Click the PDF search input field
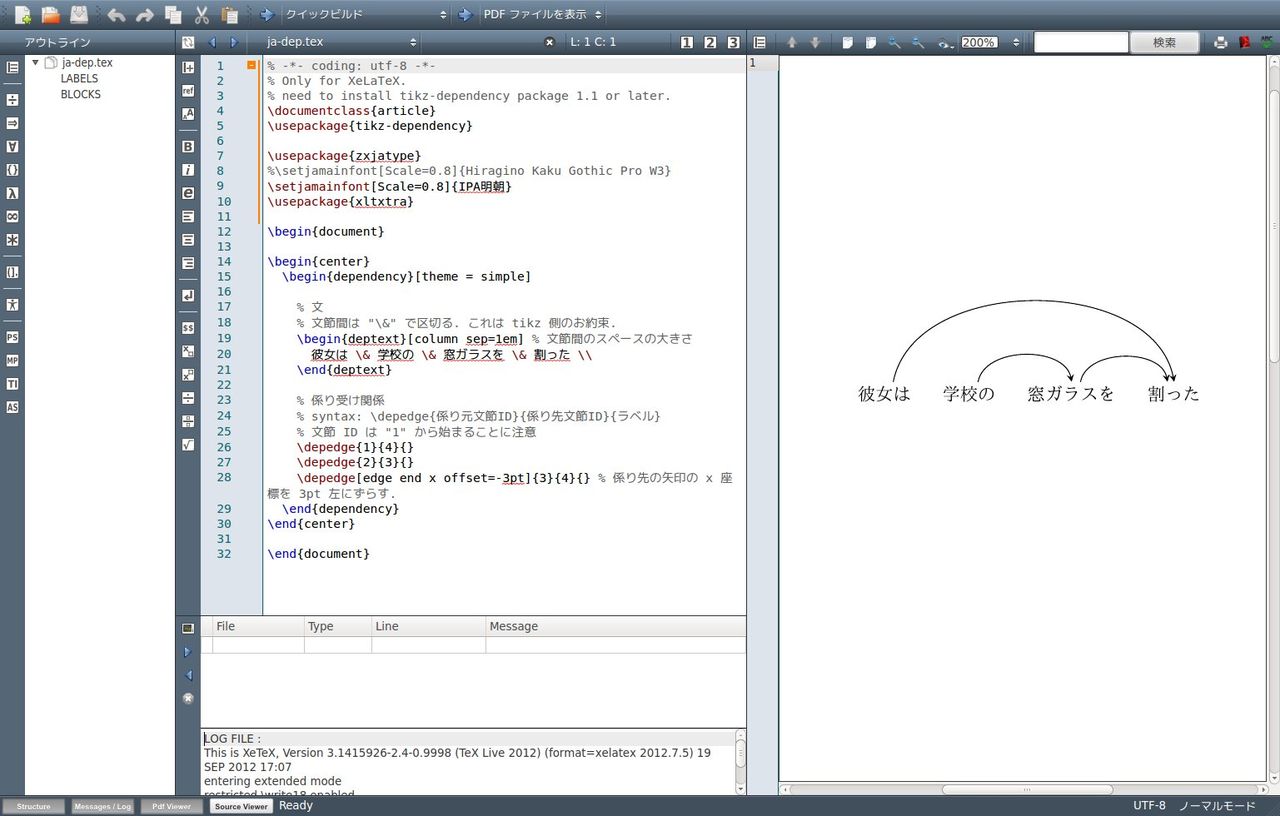The image size is (1280, 816). [x=1081, y=42]
